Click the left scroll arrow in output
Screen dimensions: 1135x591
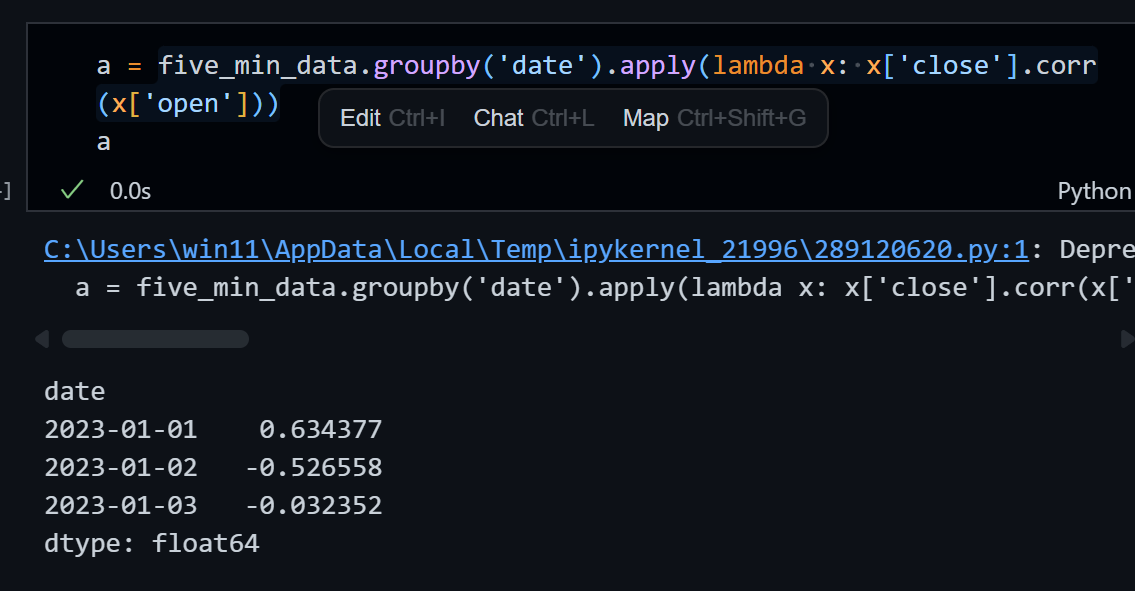pos(41,340)
